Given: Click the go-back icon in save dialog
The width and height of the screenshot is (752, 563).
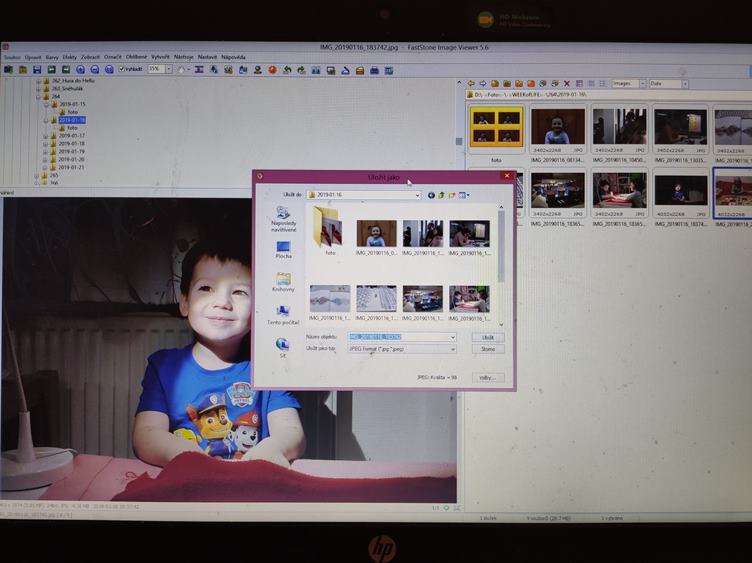Looking at the screenshot, I should (x=431, y=195).
